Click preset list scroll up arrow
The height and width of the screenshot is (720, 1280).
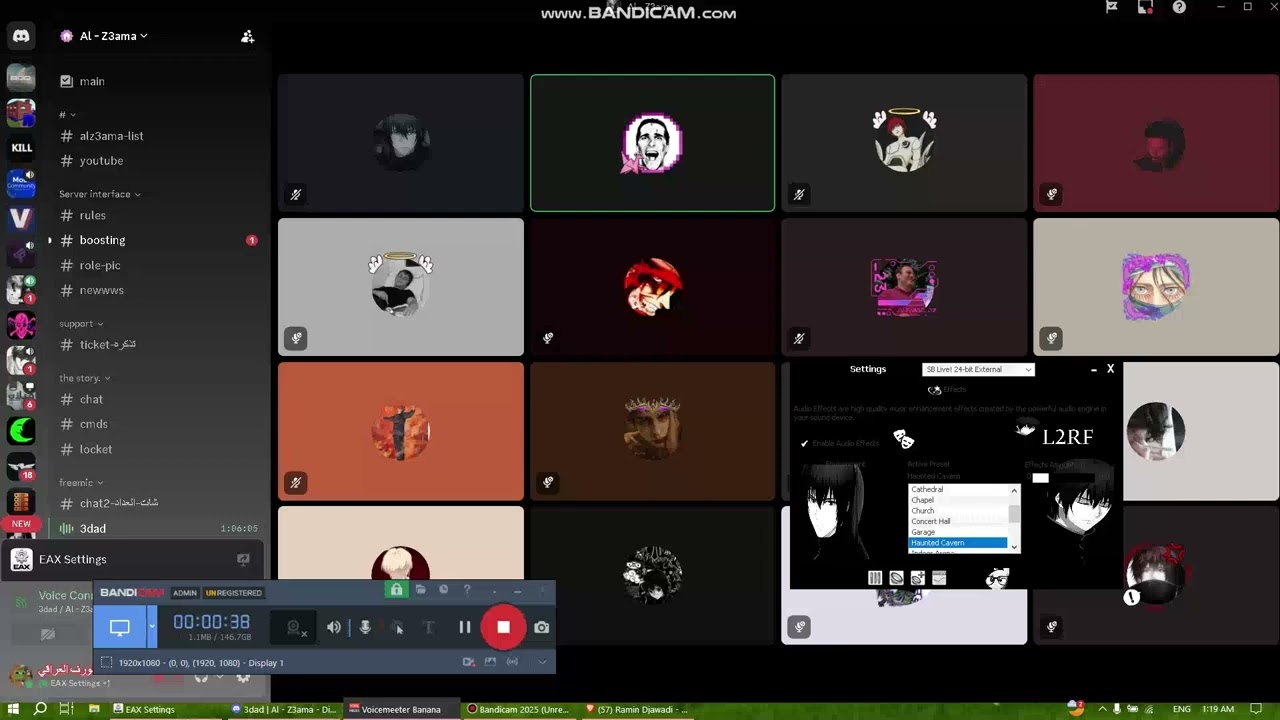click(1014, 490)
